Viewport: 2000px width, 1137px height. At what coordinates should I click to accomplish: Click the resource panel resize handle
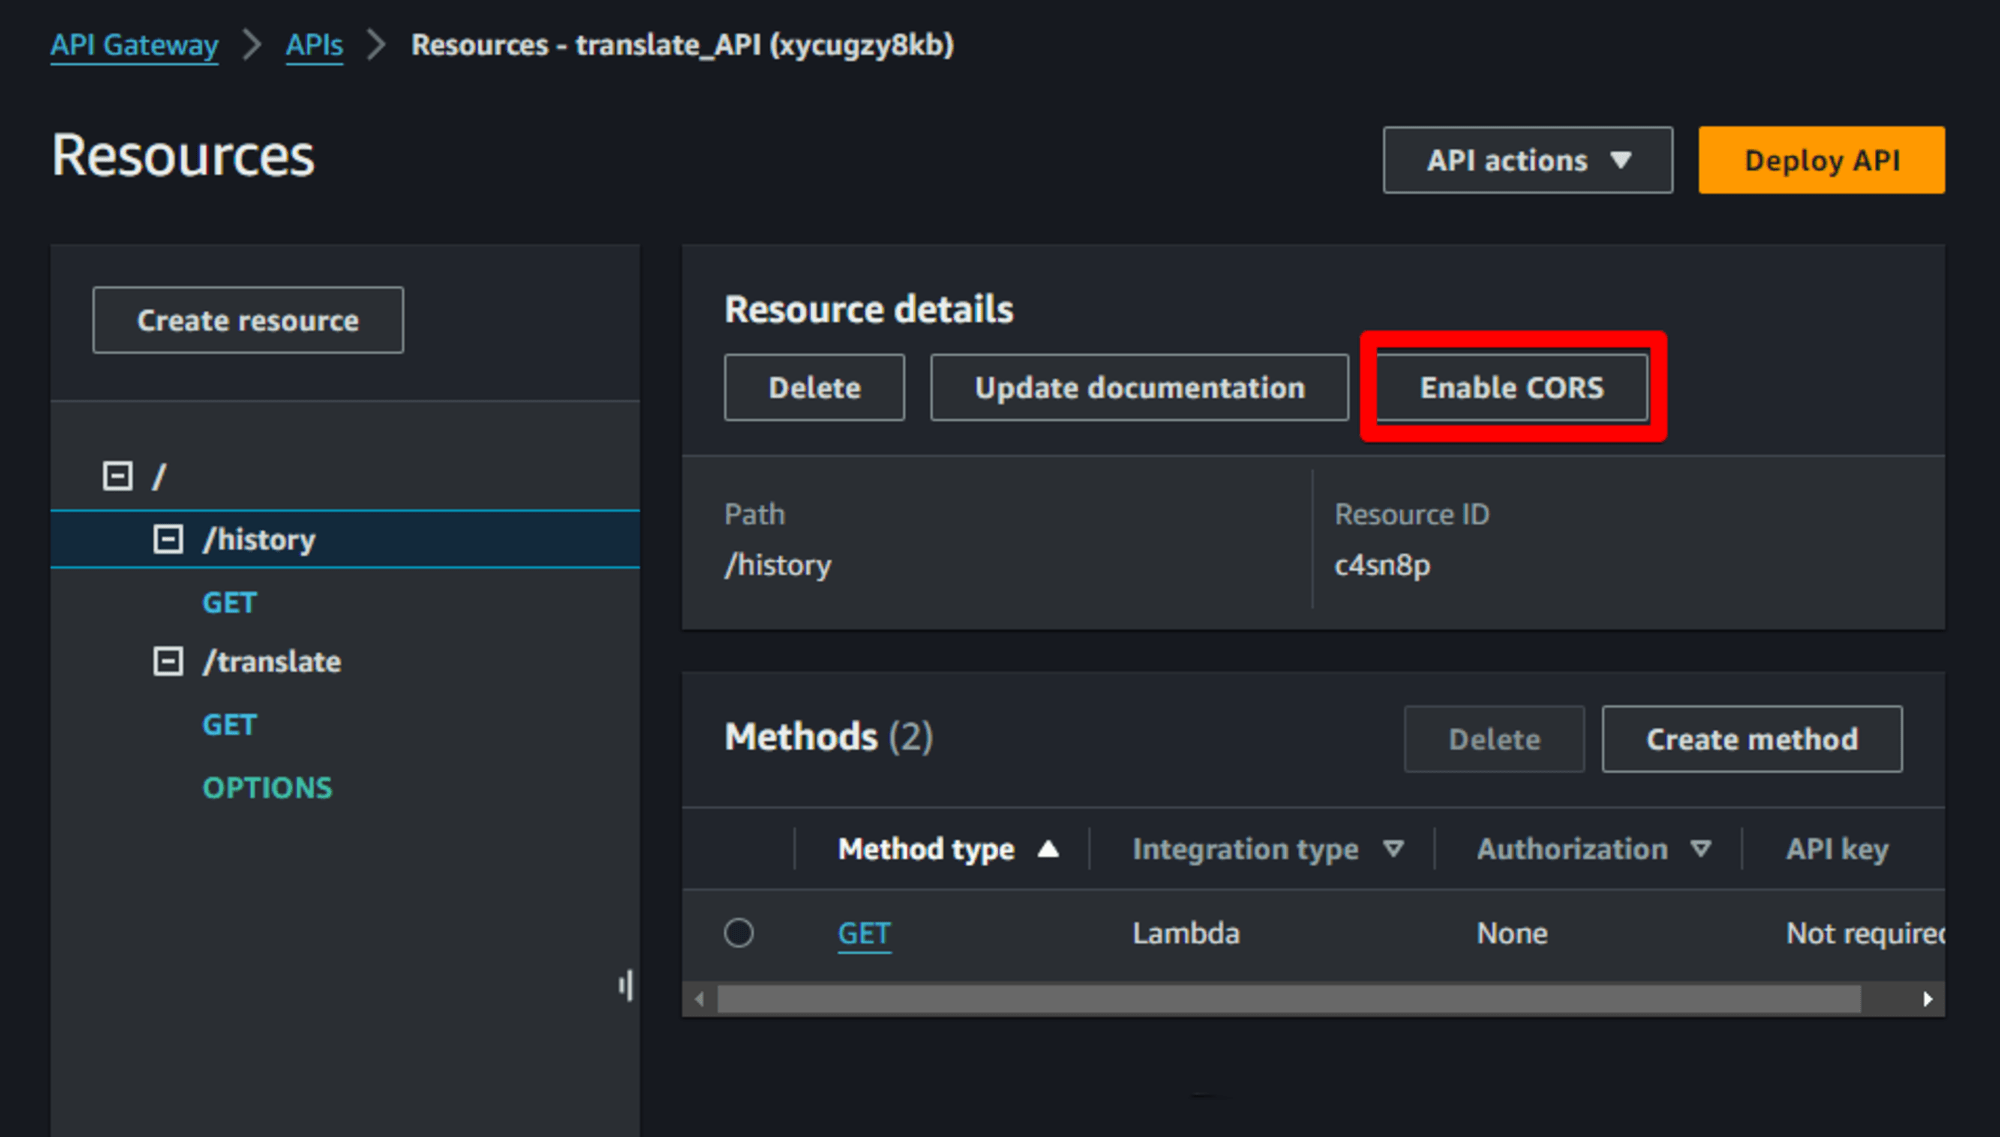click(626, 986)
